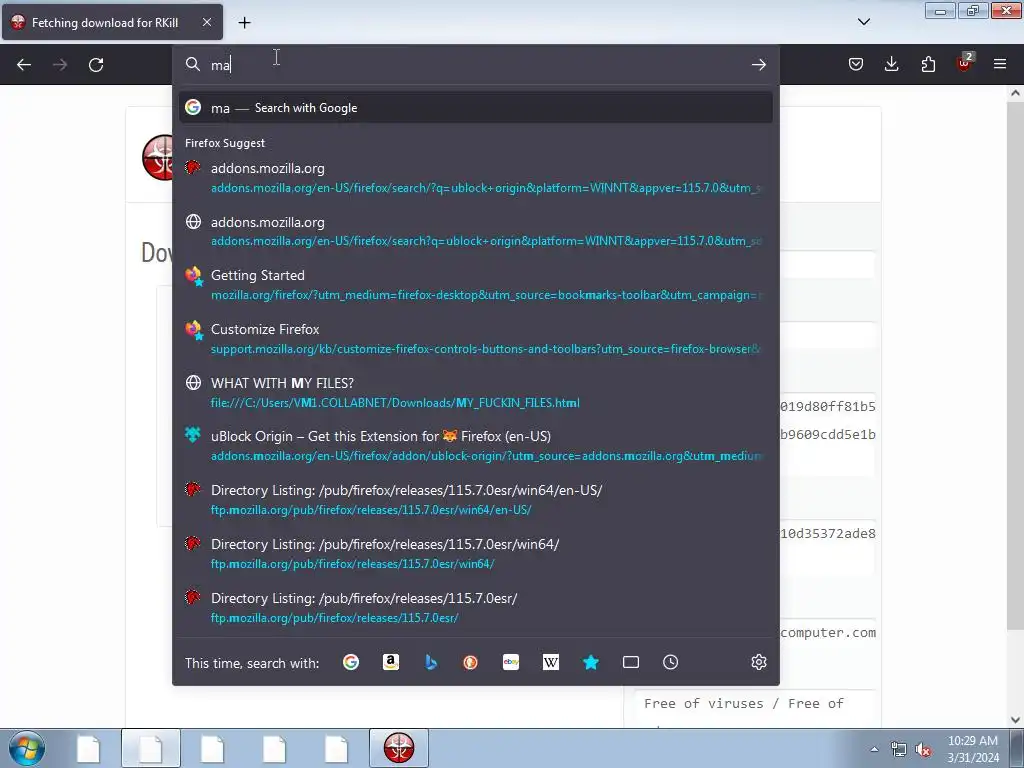The height and width of the screenshot is (768, 1024).
Task: Click the scrollbar down arrow
Action: point(1015,720)
